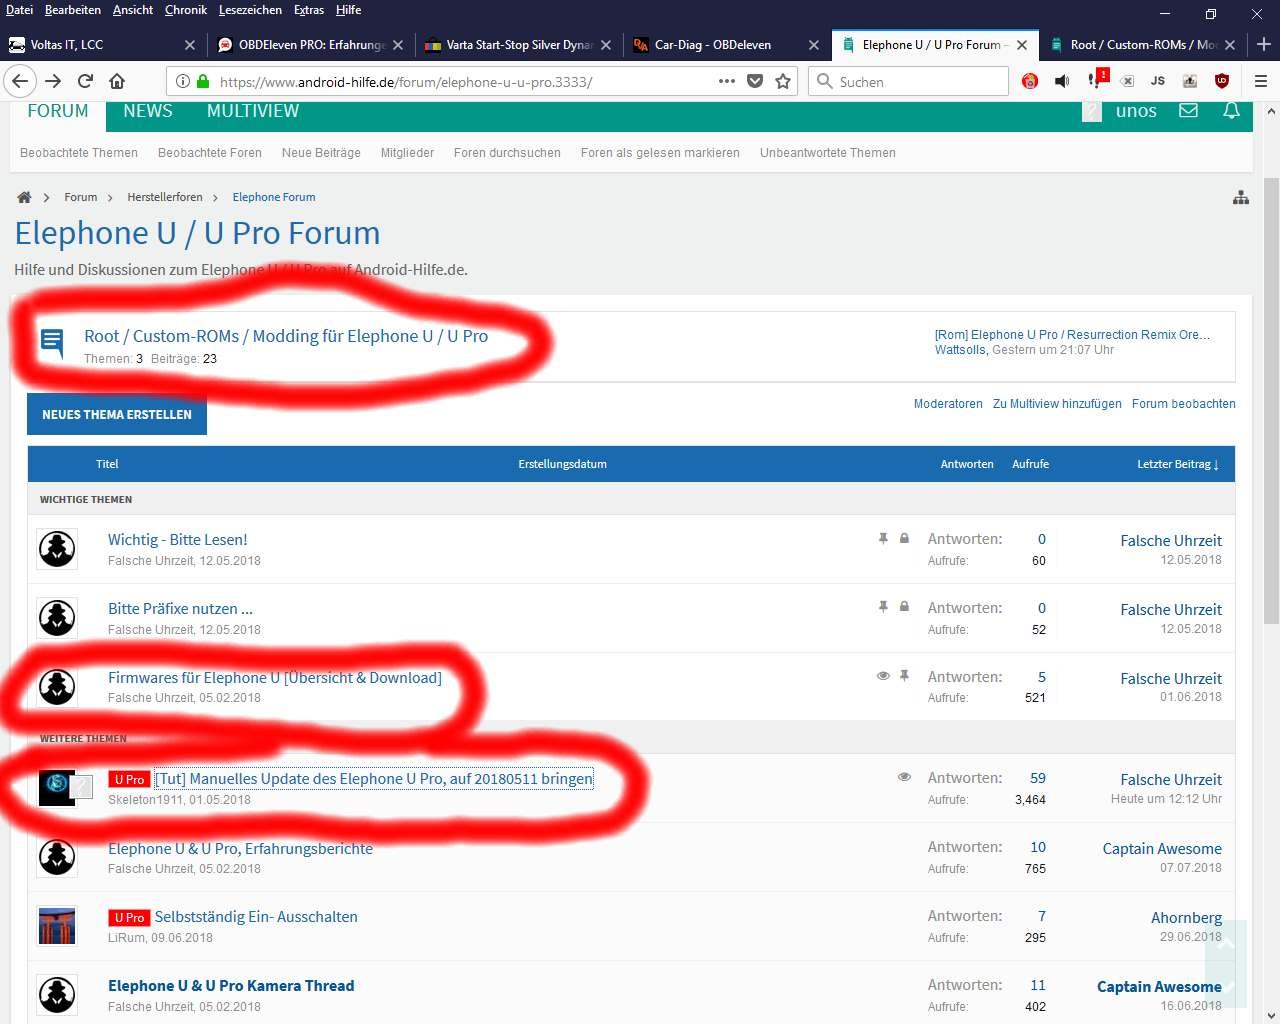
Task: Open Rom Elephone U Pro Resurrection Remix link
Action: [1072, 334]
